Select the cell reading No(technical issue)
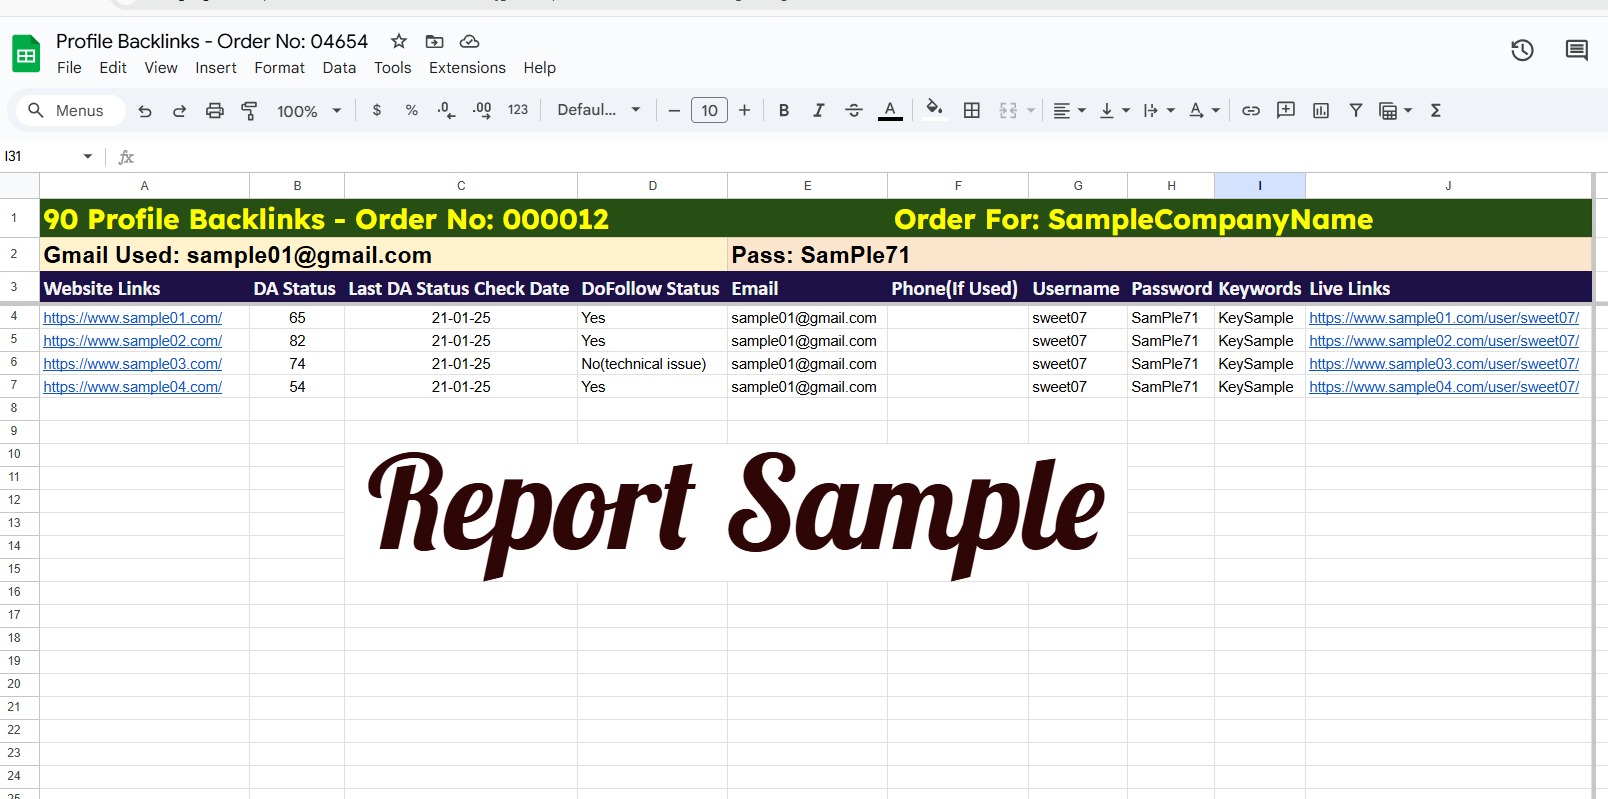Screen dimensions: 1608x799 [x=652, y=364]
